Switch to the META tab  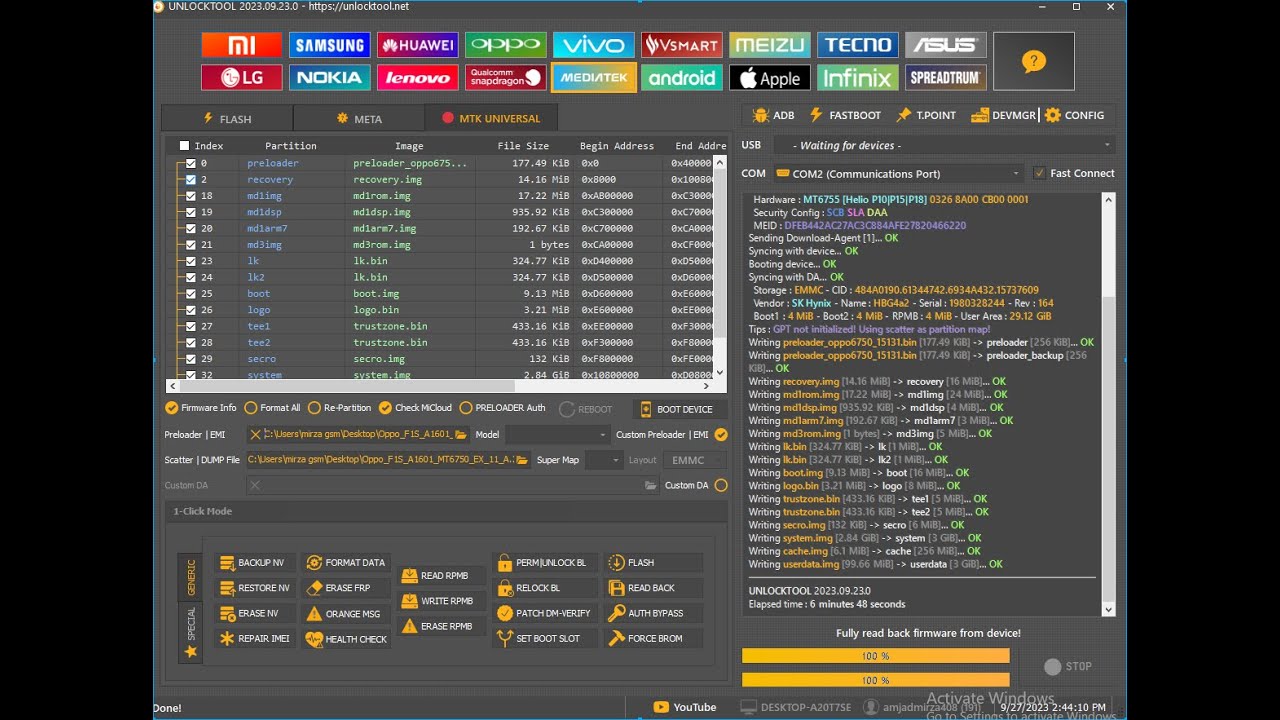359,119
